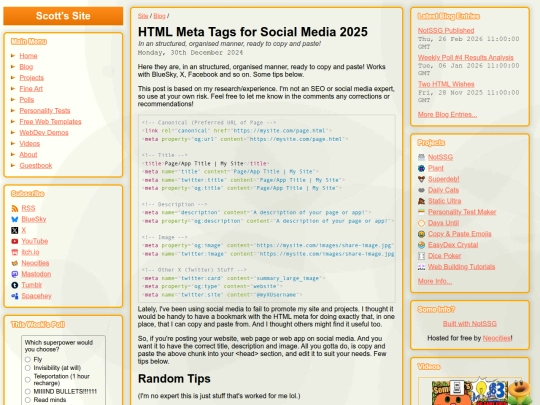540x405 pixels.
Task: Click the Spacehey subscribe link
Action: click(x=37, y=296)
